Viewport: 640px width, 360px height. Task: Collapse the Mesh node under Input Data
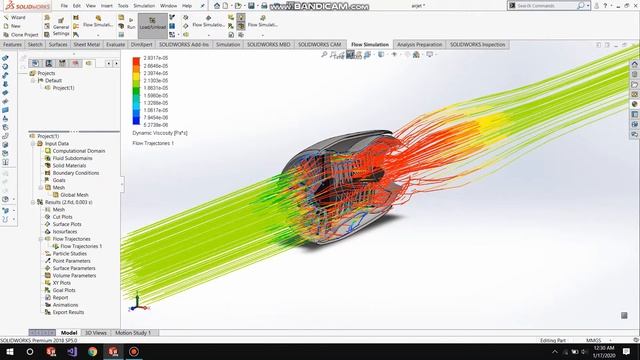point(41,188)
